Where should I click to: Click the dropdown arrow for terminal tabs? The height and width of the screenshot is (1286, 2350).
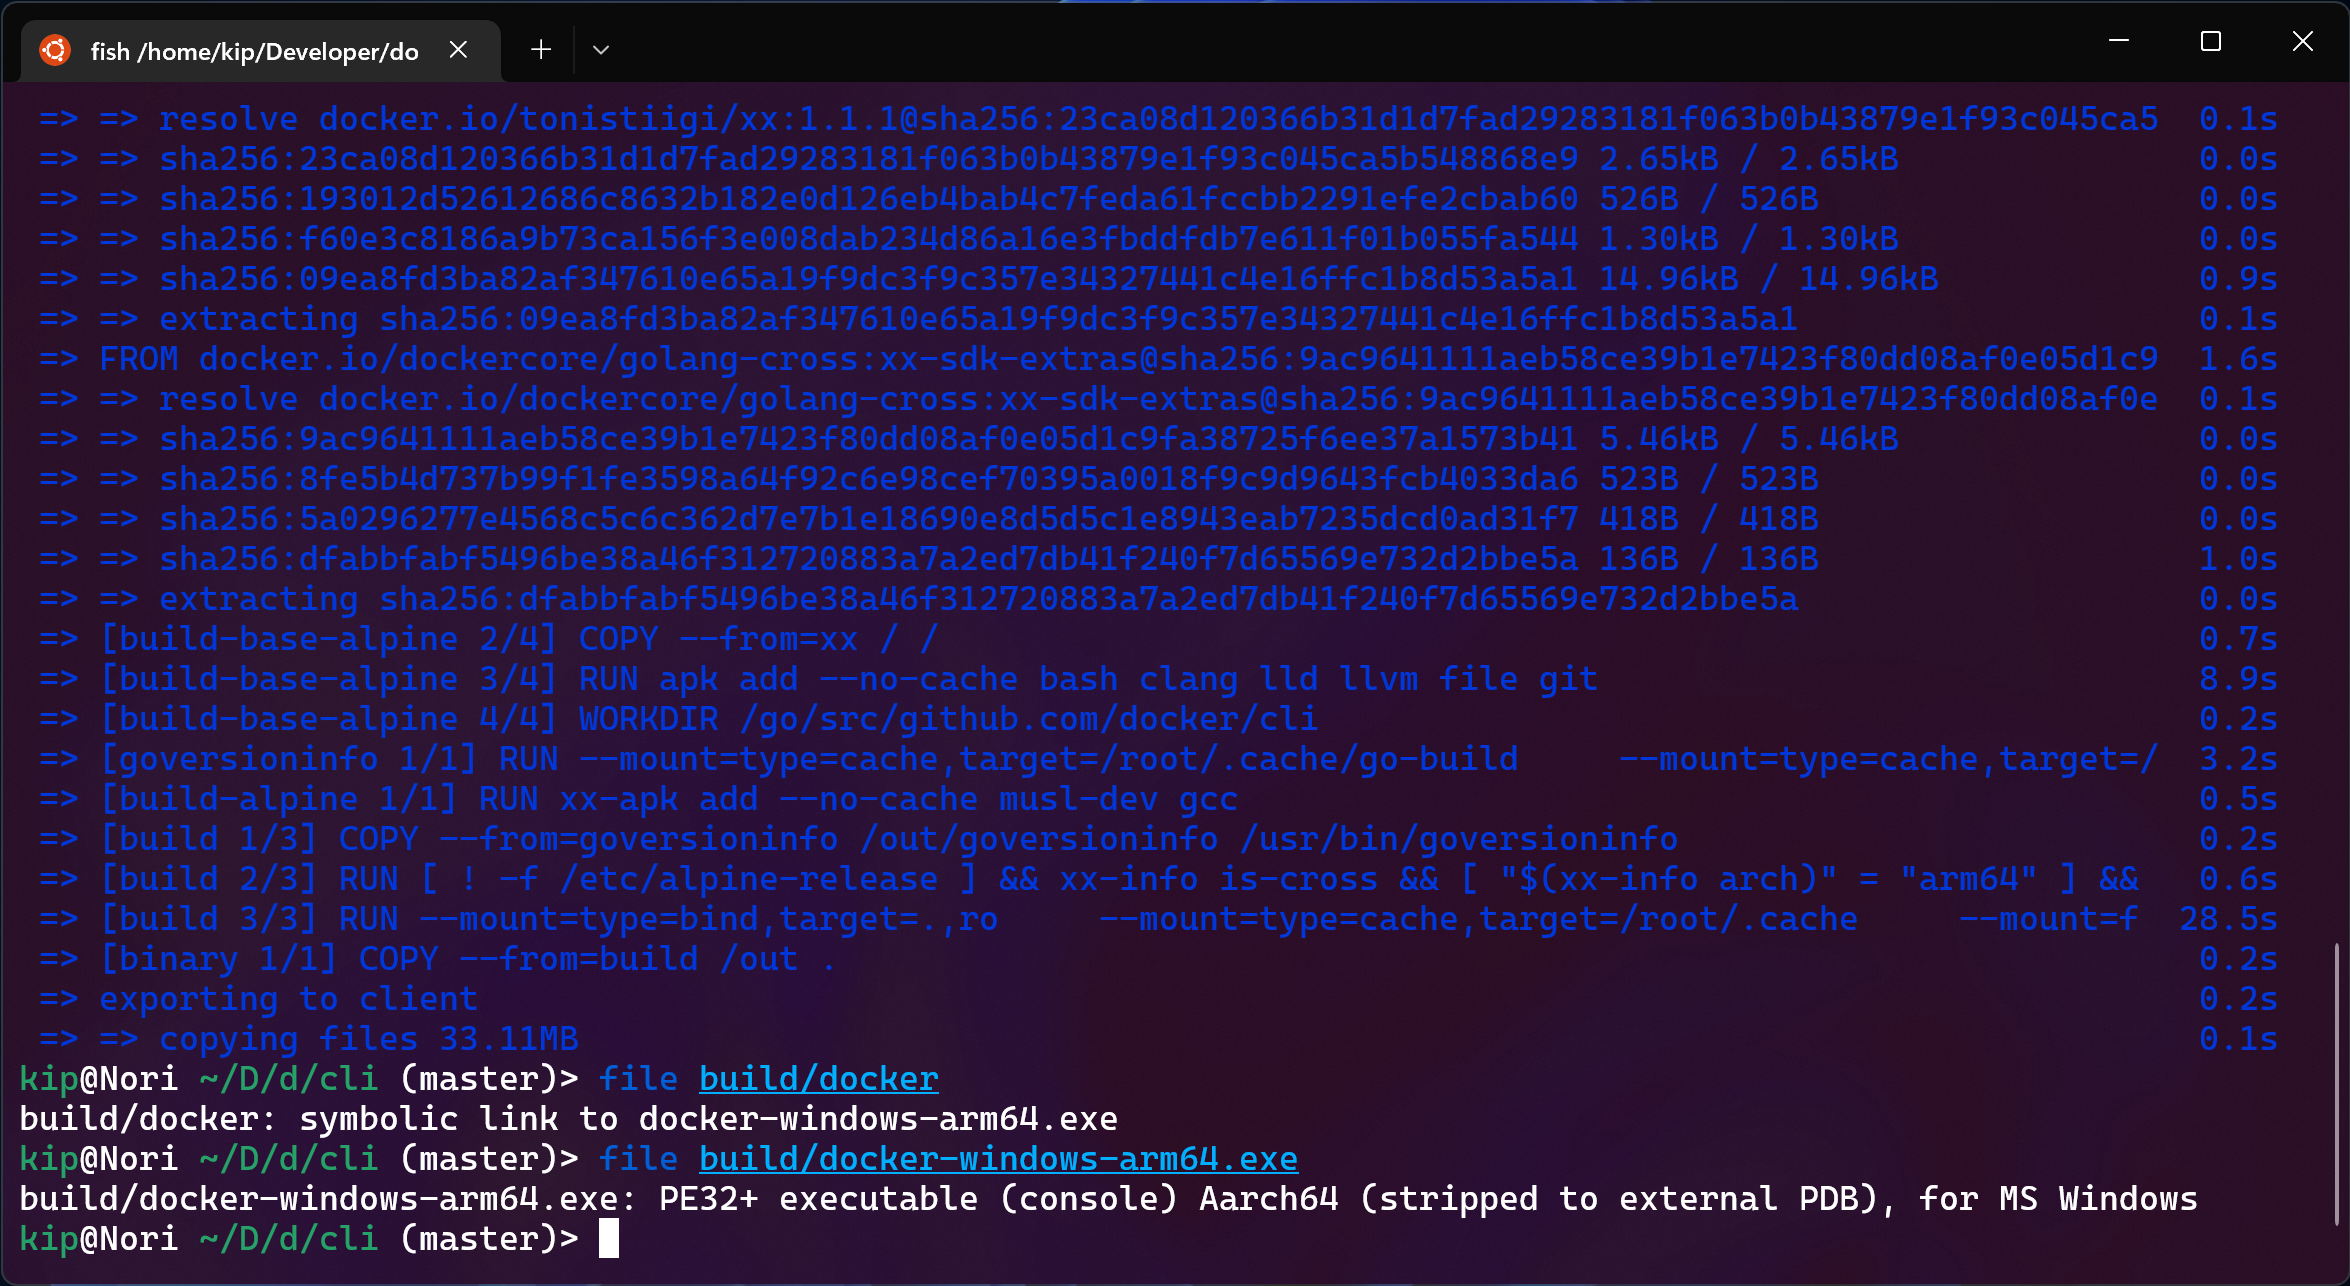(599, 51)
